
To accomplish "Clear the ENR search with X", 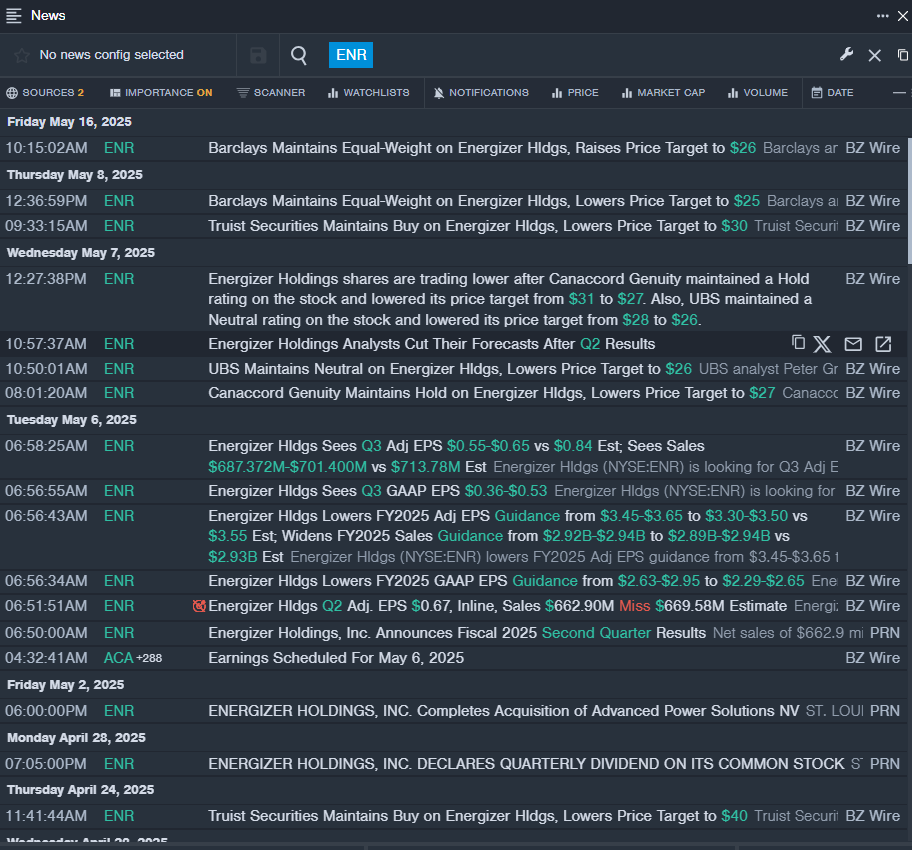I will click(x=874, y=55).
